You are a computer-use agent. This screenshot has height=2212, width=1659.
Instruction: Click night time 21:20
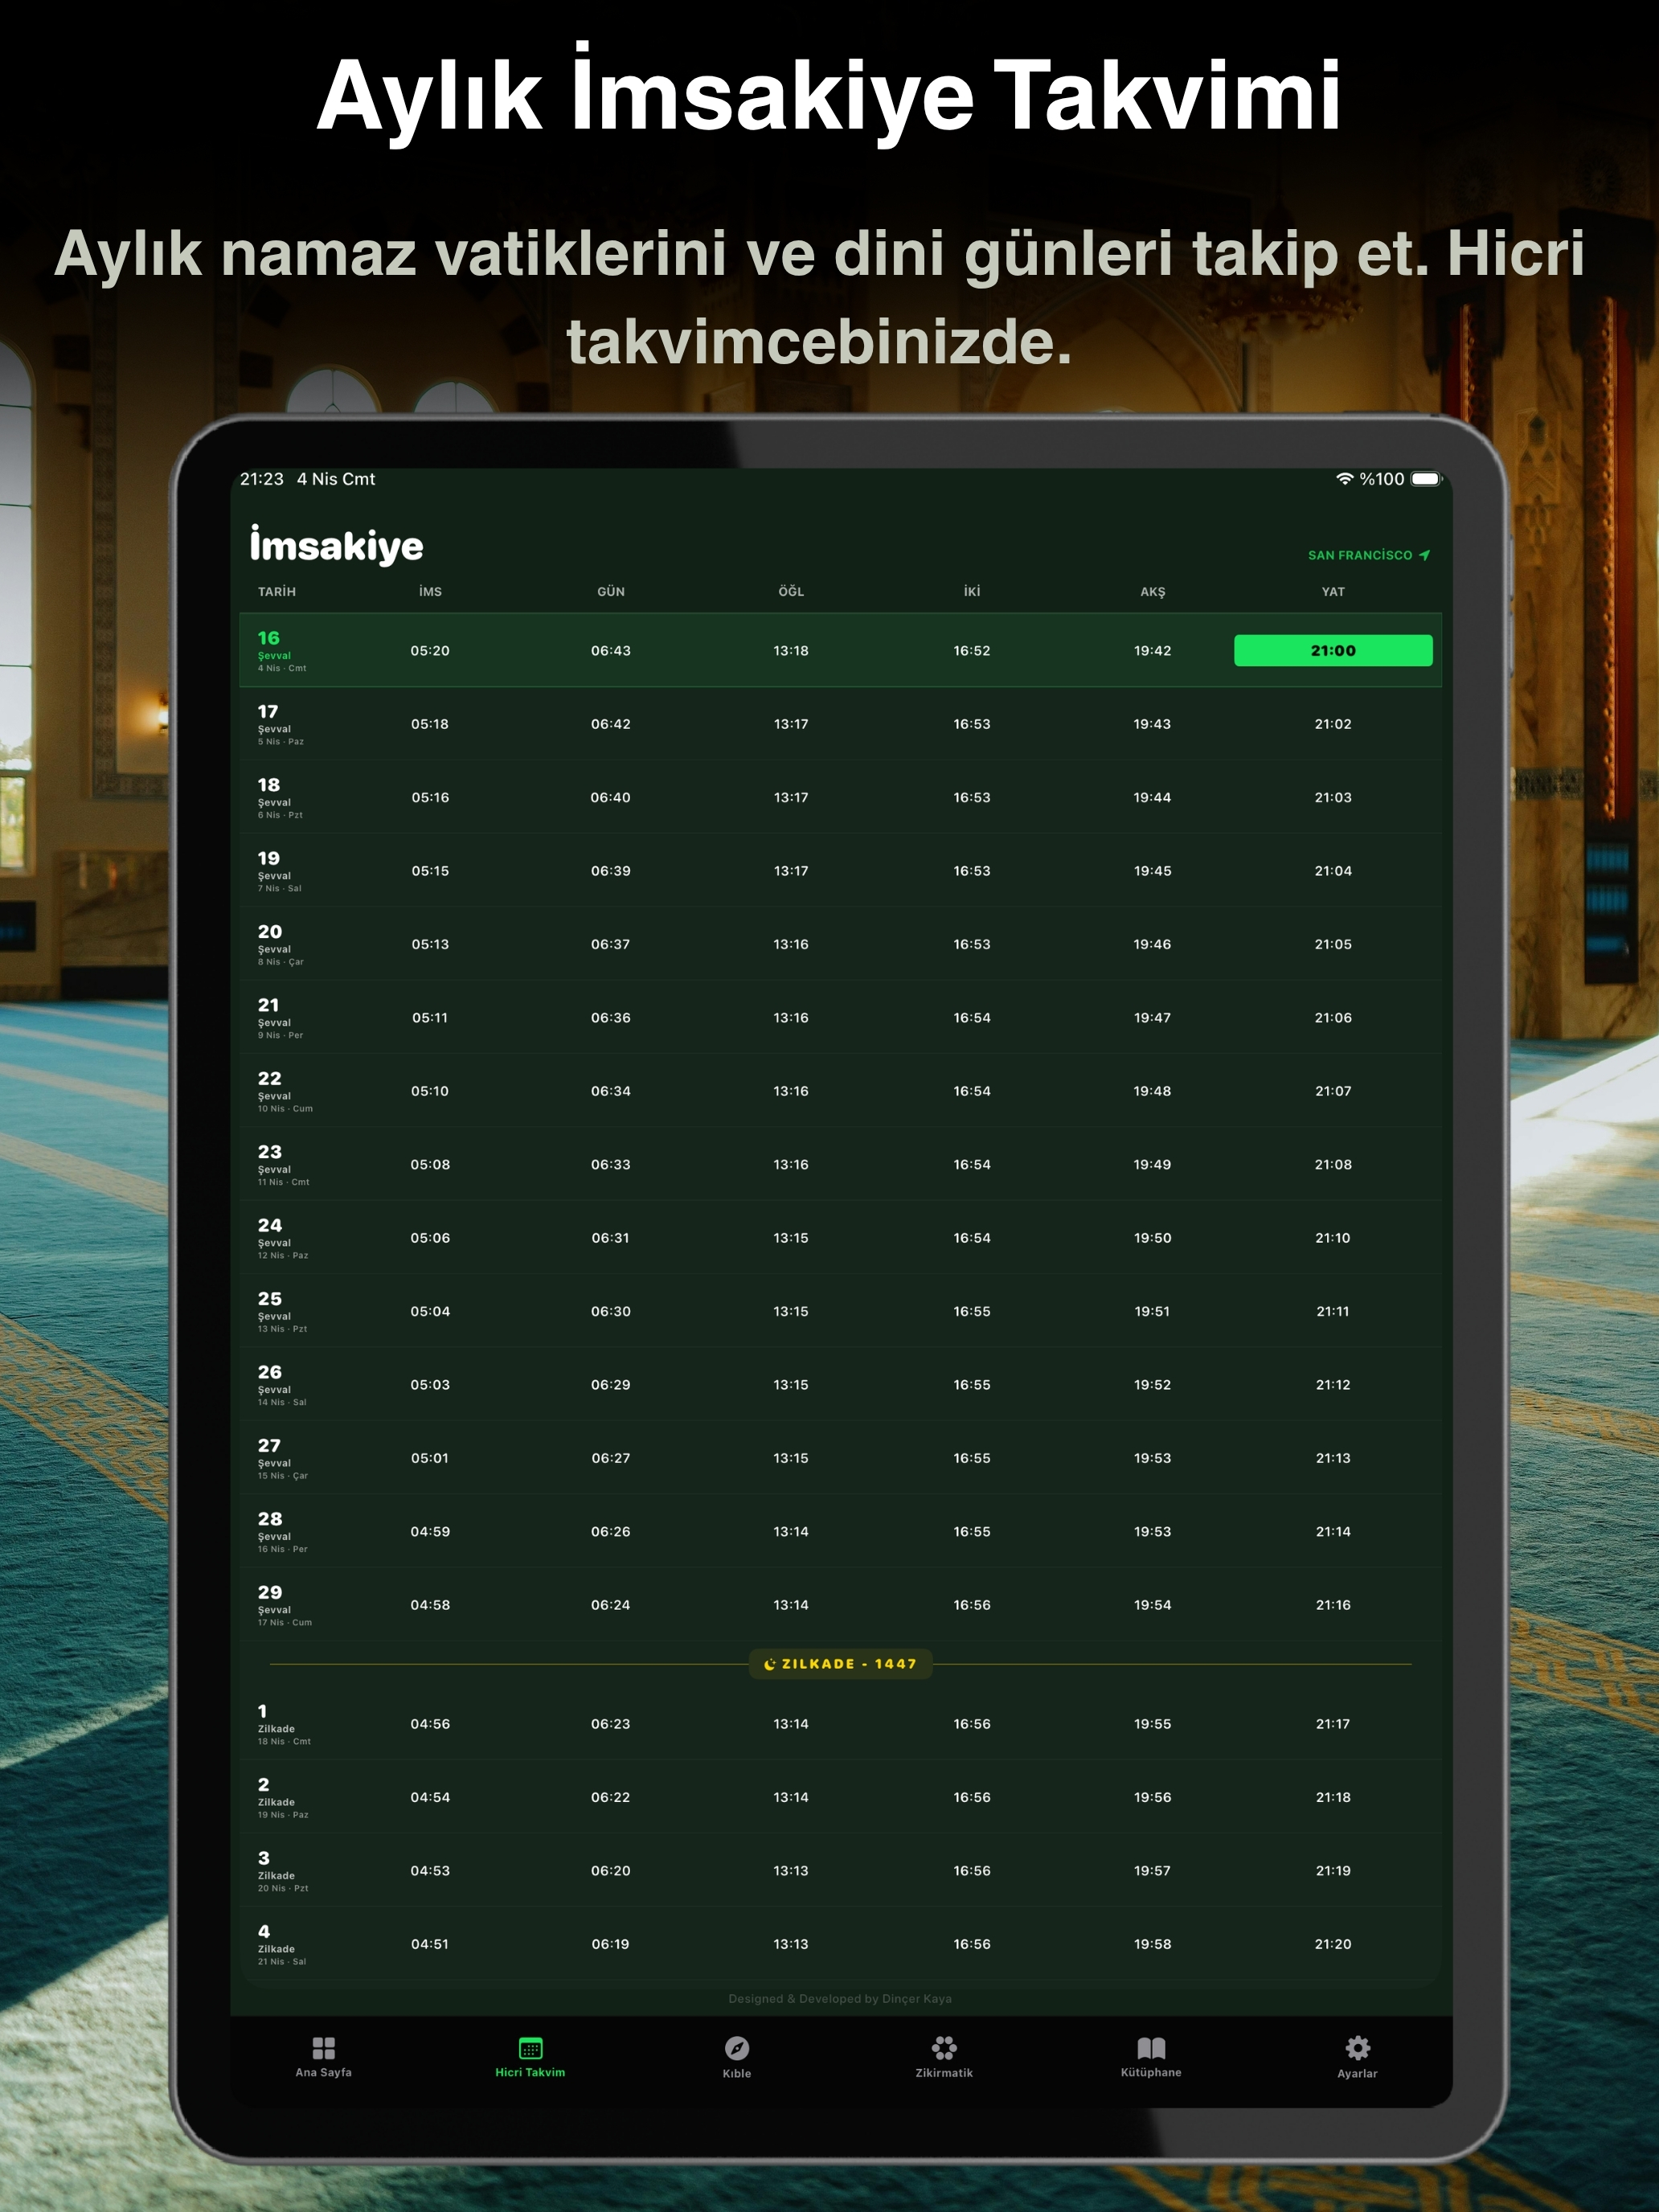coord(1333,1944)
